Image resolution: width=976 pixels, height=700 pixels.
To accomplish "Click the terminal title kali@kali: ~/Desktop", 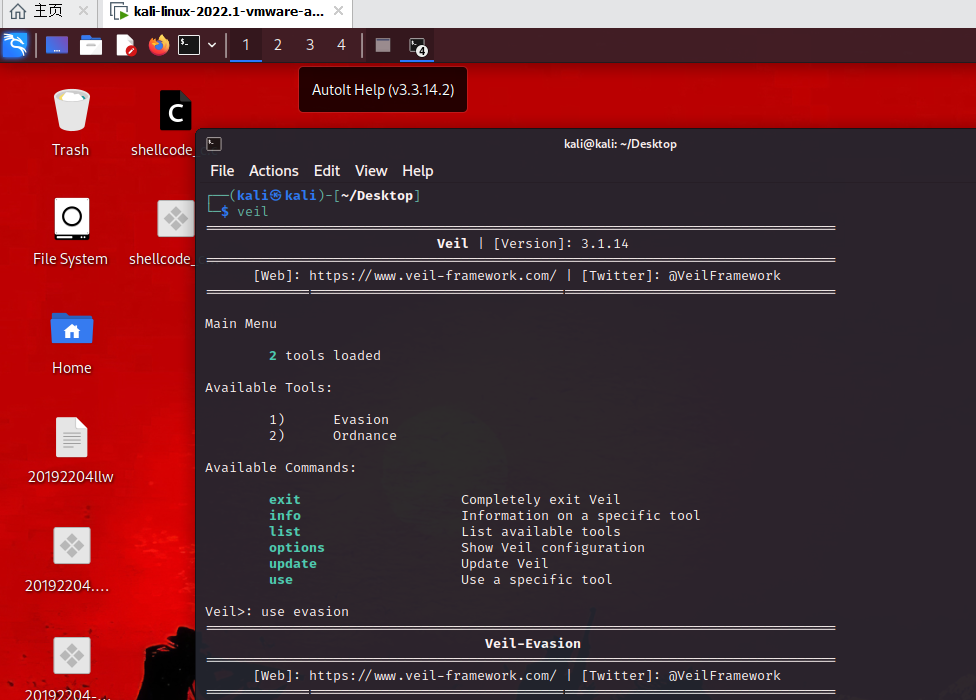I will 620,144.
